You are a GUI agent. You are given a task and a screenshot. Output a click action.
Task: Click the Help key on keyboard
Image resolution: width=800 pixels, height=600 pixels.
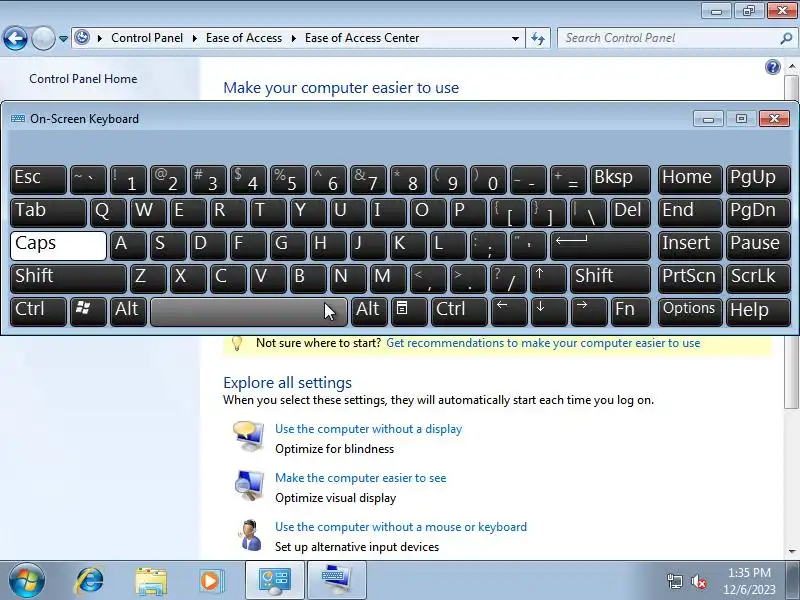[758, 312]
